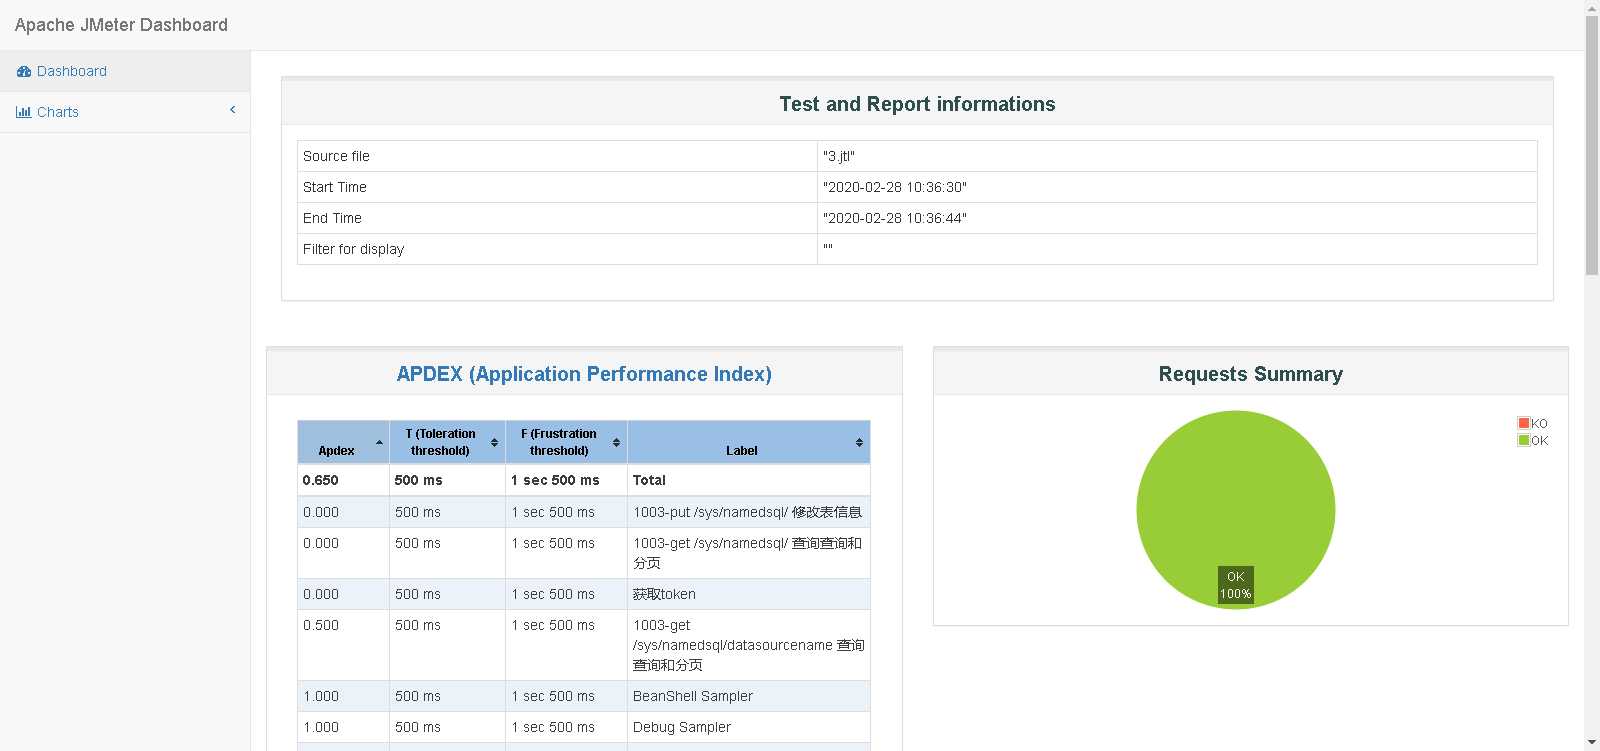1600x751 pixels.
Task: Click the 1003-get /sys/namedsql/ 查询查询和分页 label
Action: pos(748,553)
